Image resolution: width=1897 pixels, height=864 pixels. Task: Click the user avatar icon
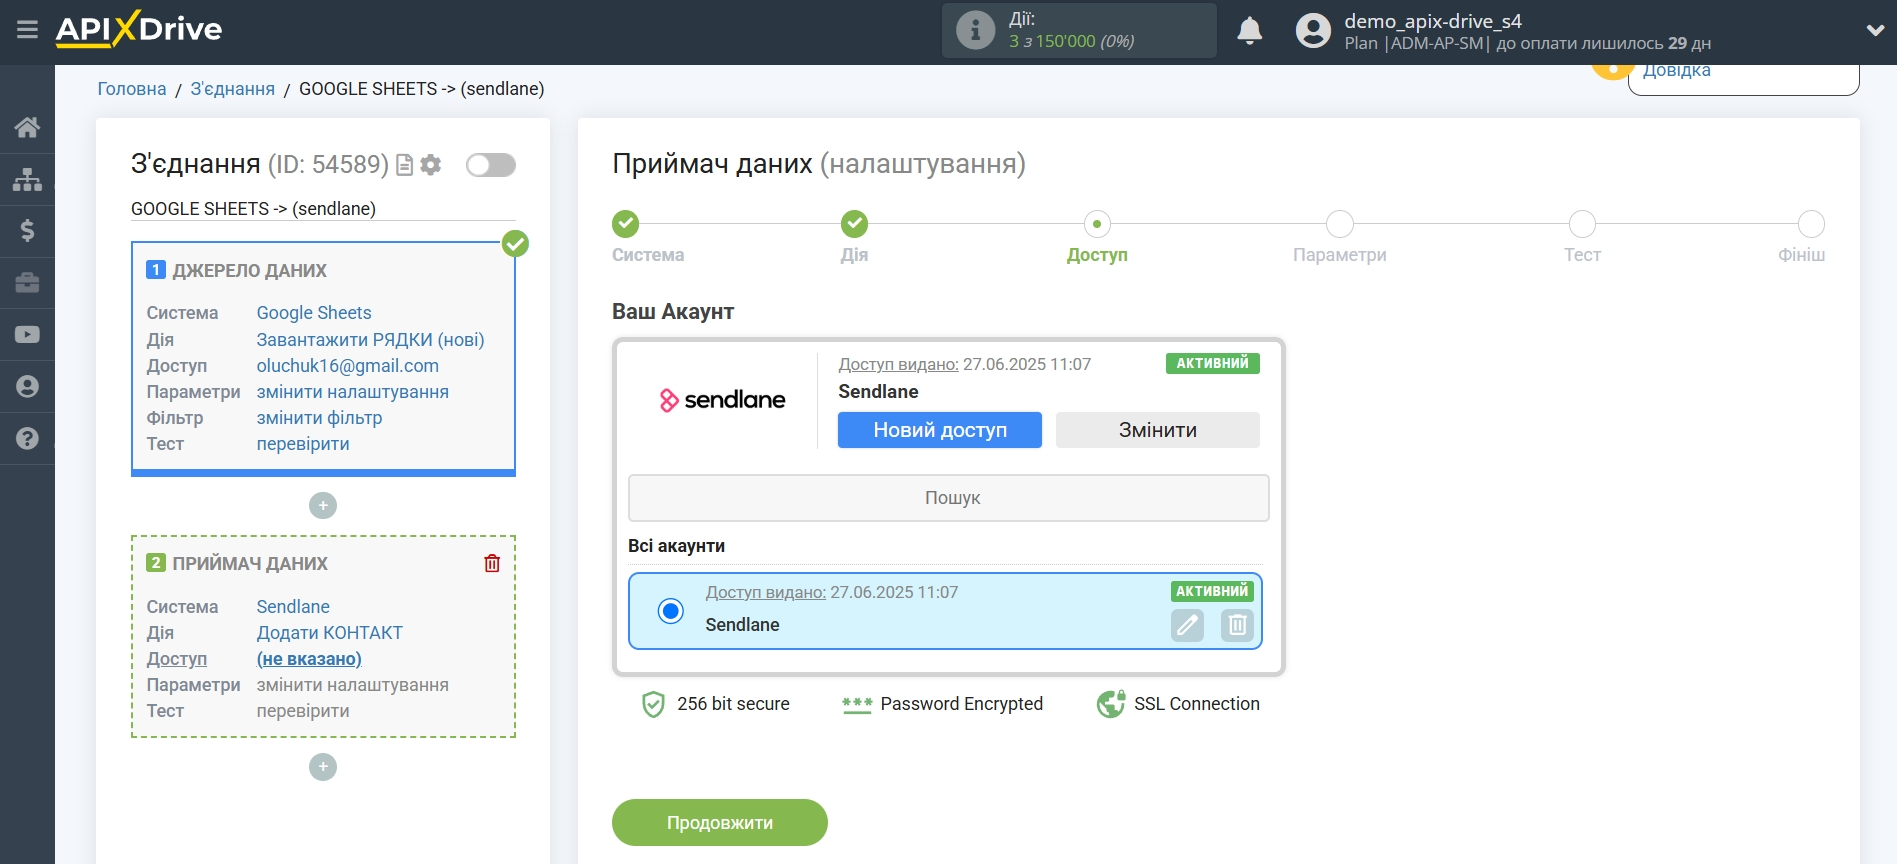1313,31
